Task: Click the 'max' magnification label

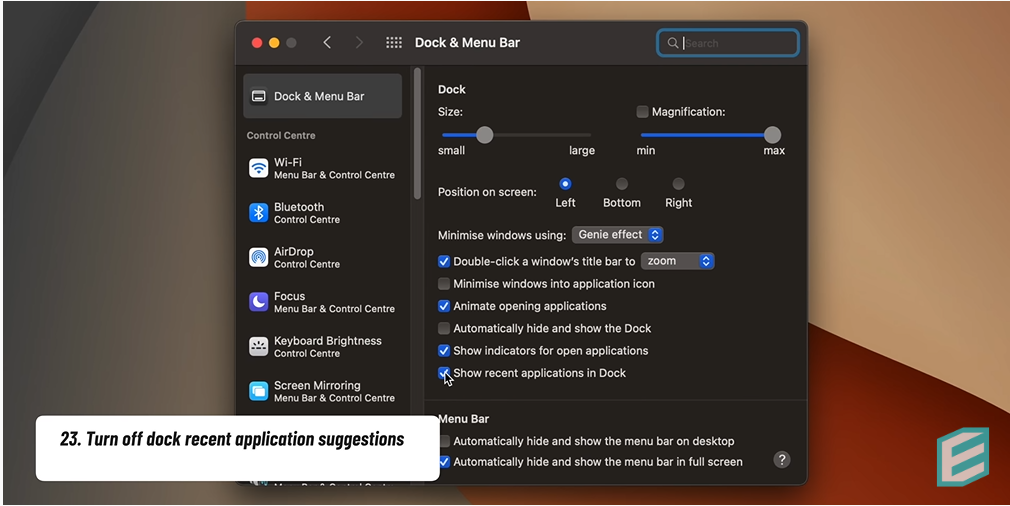Action: [x=774, y=150]
